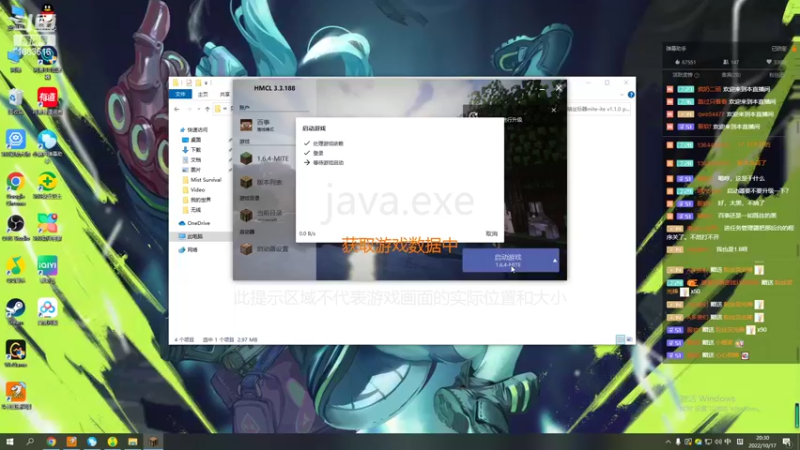800x450 pixels.
Task: Open the 共享 tab in File Explorer
Action: [224, 94]
